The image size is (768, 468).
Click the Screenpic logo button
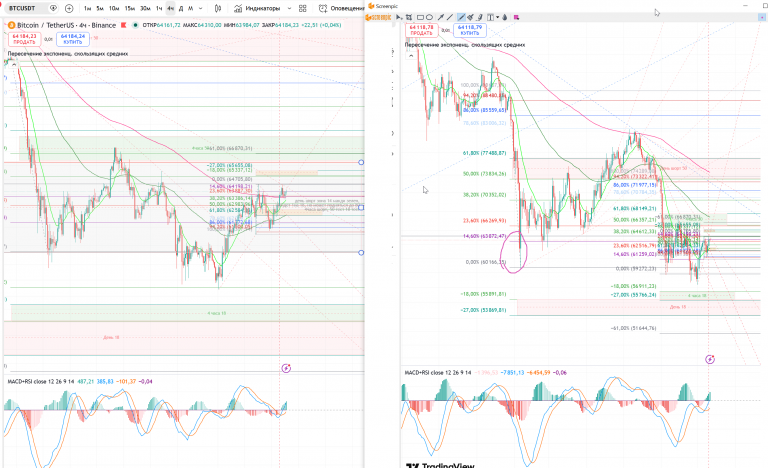[379, 17]
